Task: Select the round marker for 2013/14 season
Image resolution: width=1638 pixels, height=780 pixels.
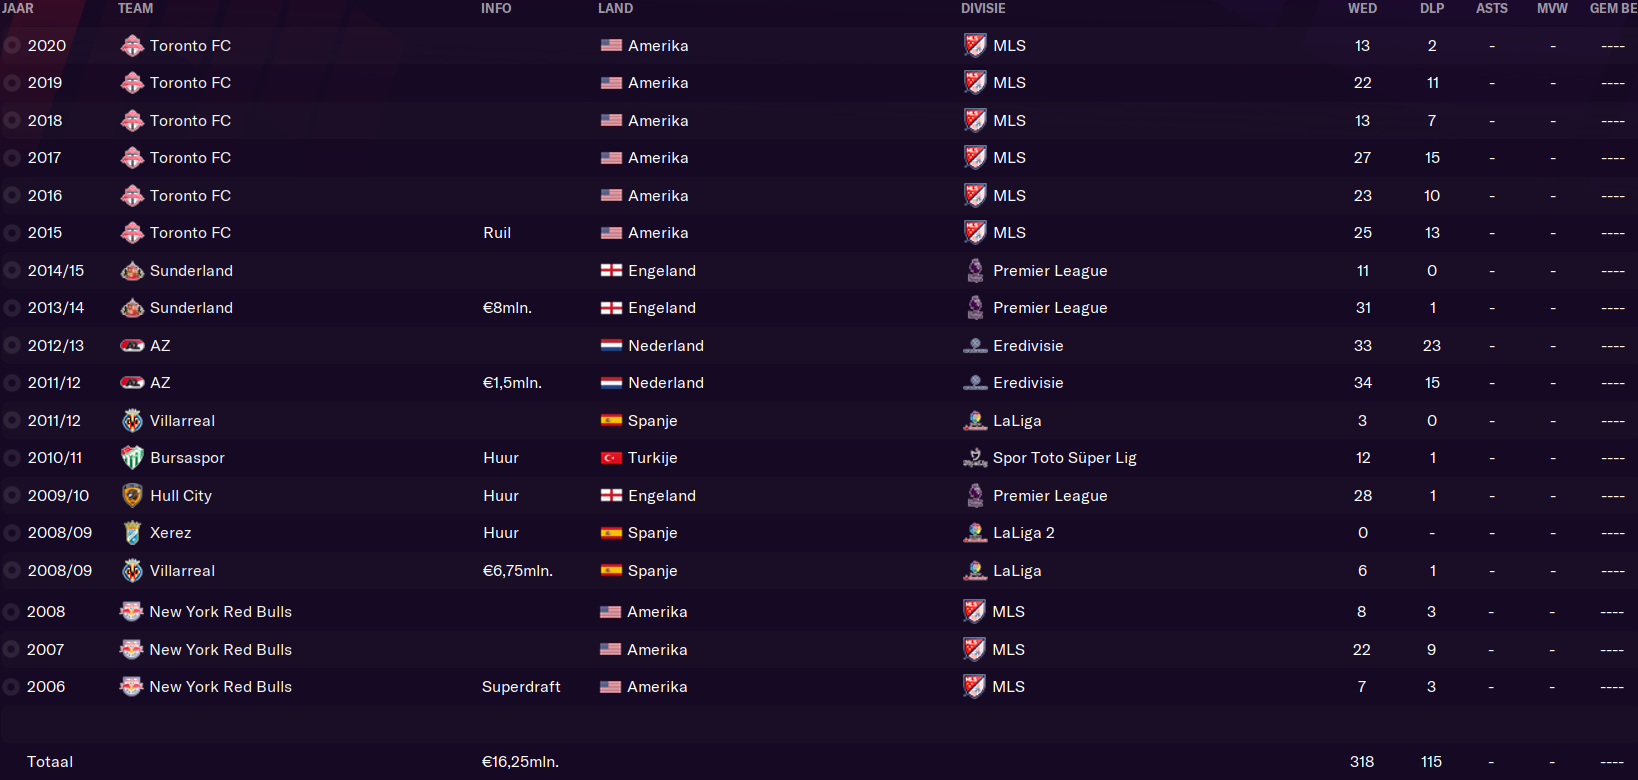Action: (12, 308)
